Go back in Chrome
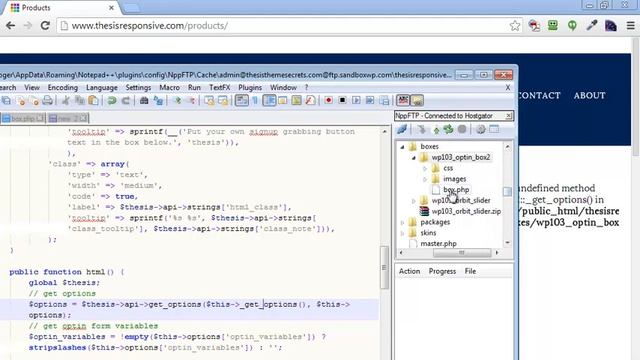640x360 pixels. coord(10,26)
